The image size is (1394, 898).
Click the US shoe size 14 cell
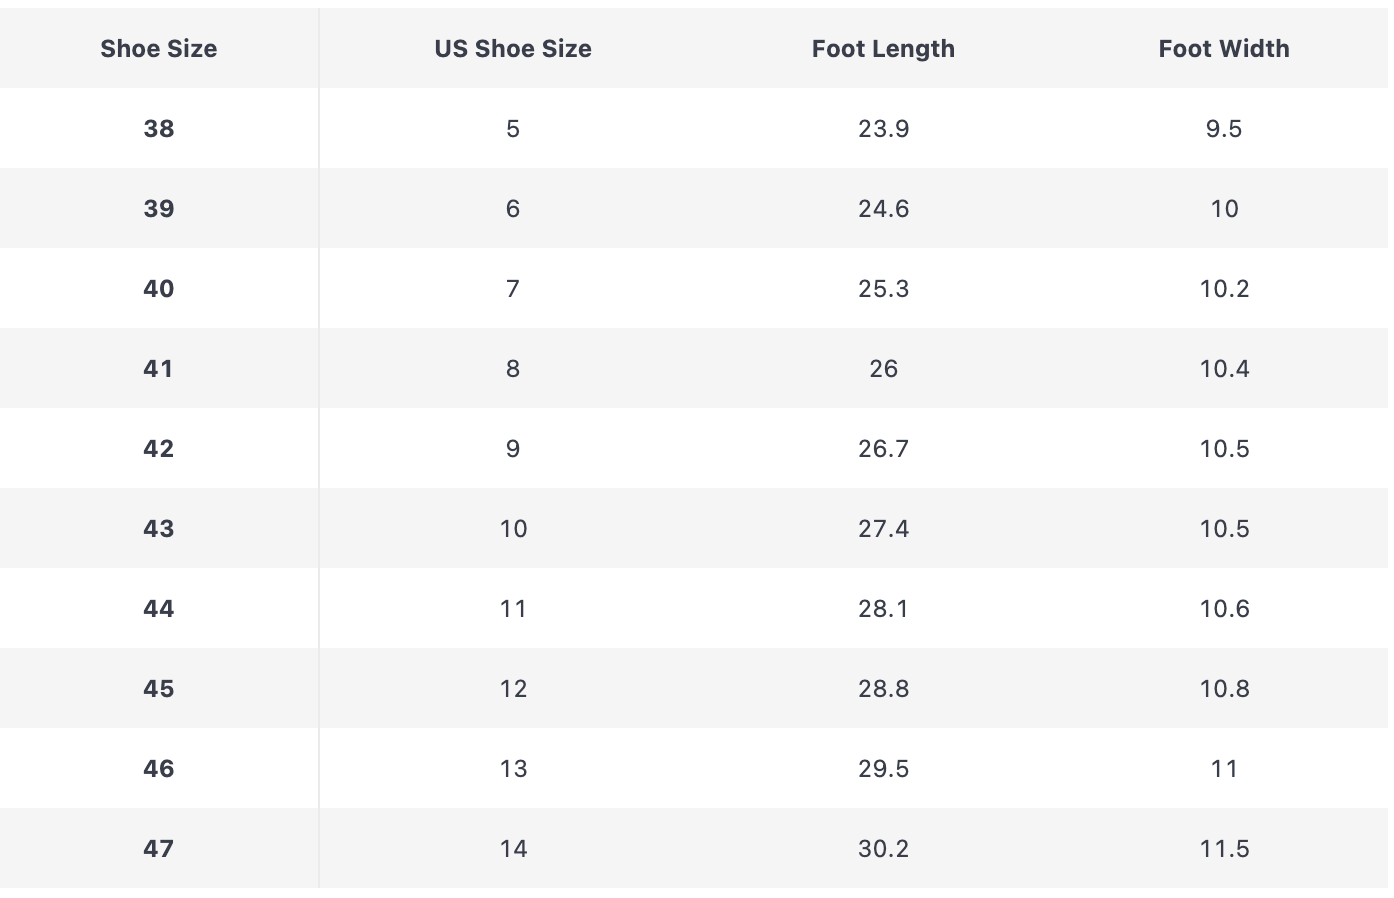pos(513,848)
